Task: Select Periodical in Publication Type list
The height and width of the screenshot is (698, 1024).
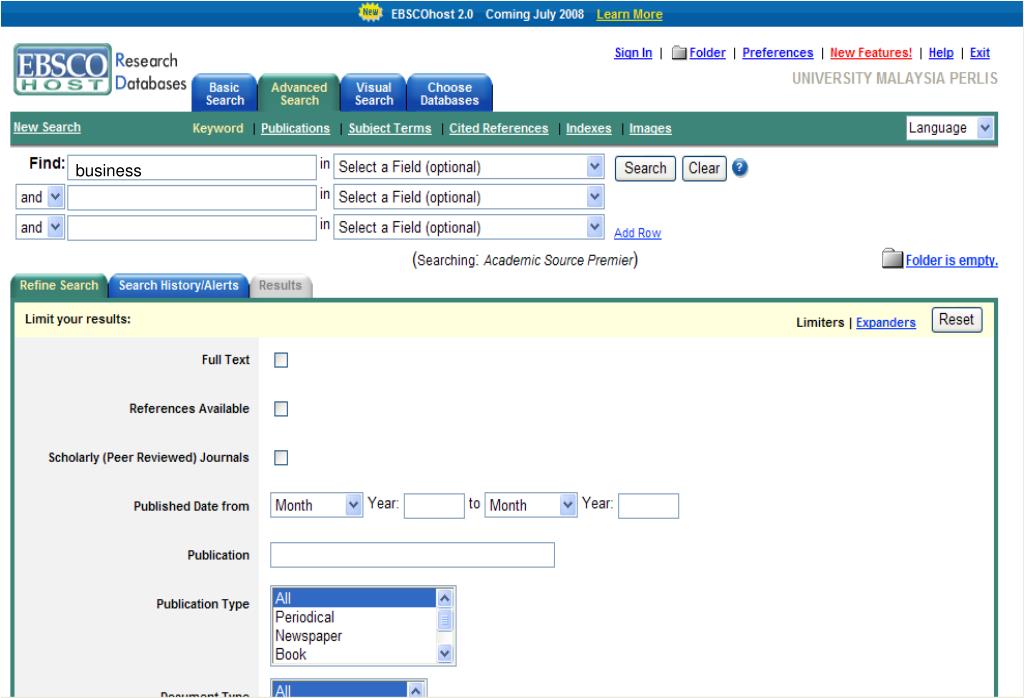Action: pyautogui.click(x=354, y=617)
